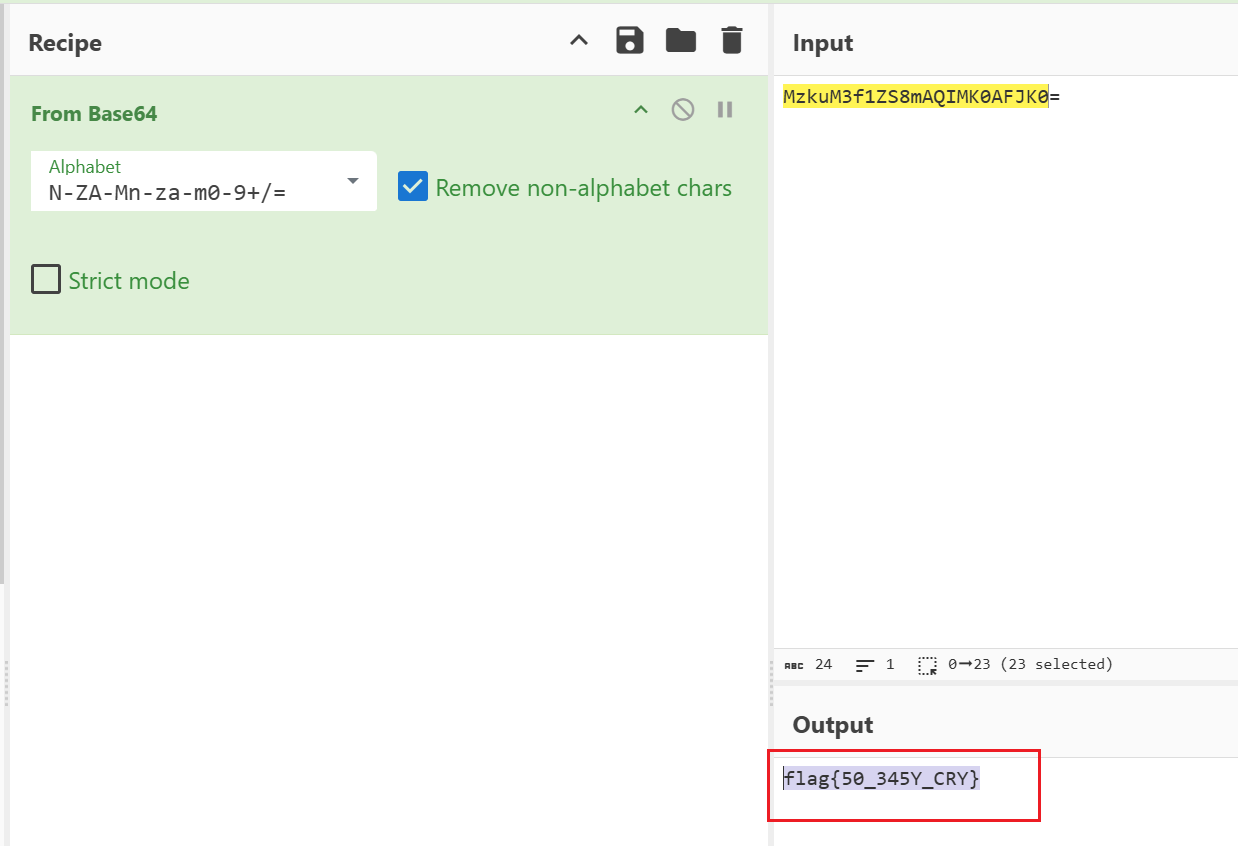The height and width of the screenshot is (846, 1238).
Task: Click the Input pane title
Action: click(x=822, y=43)
